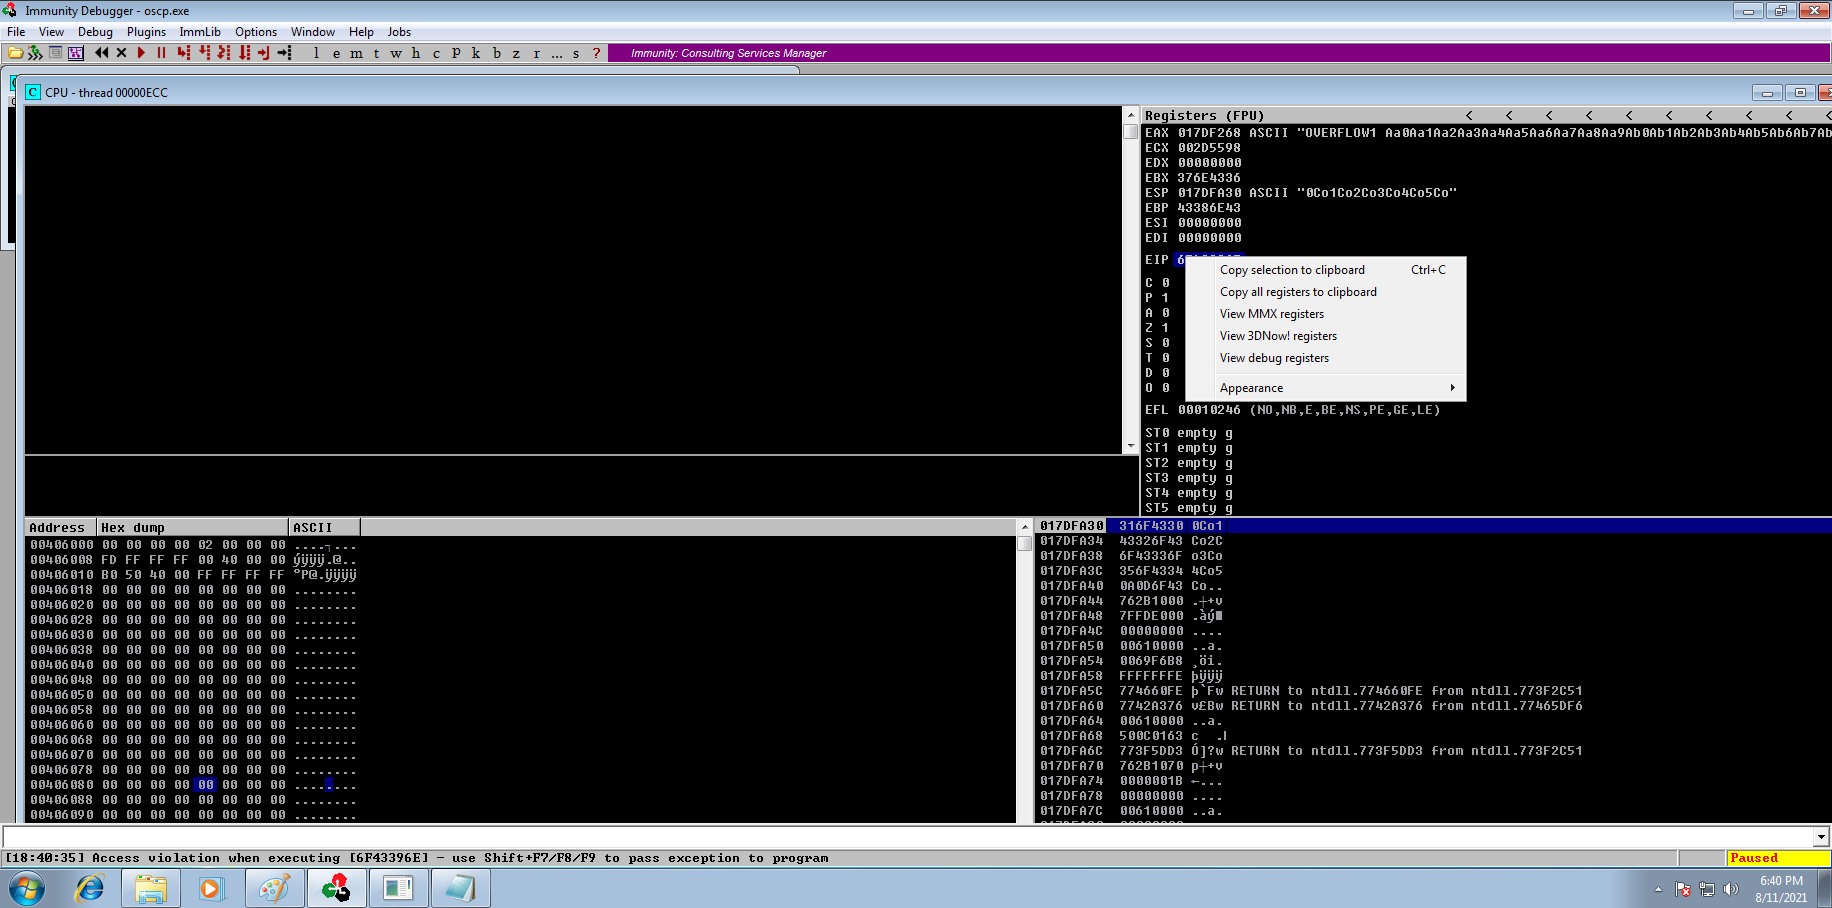Open Memory map via 'm' toolbar letter
The width and height of the screenshot is (1832, 908).
point(356,53)
